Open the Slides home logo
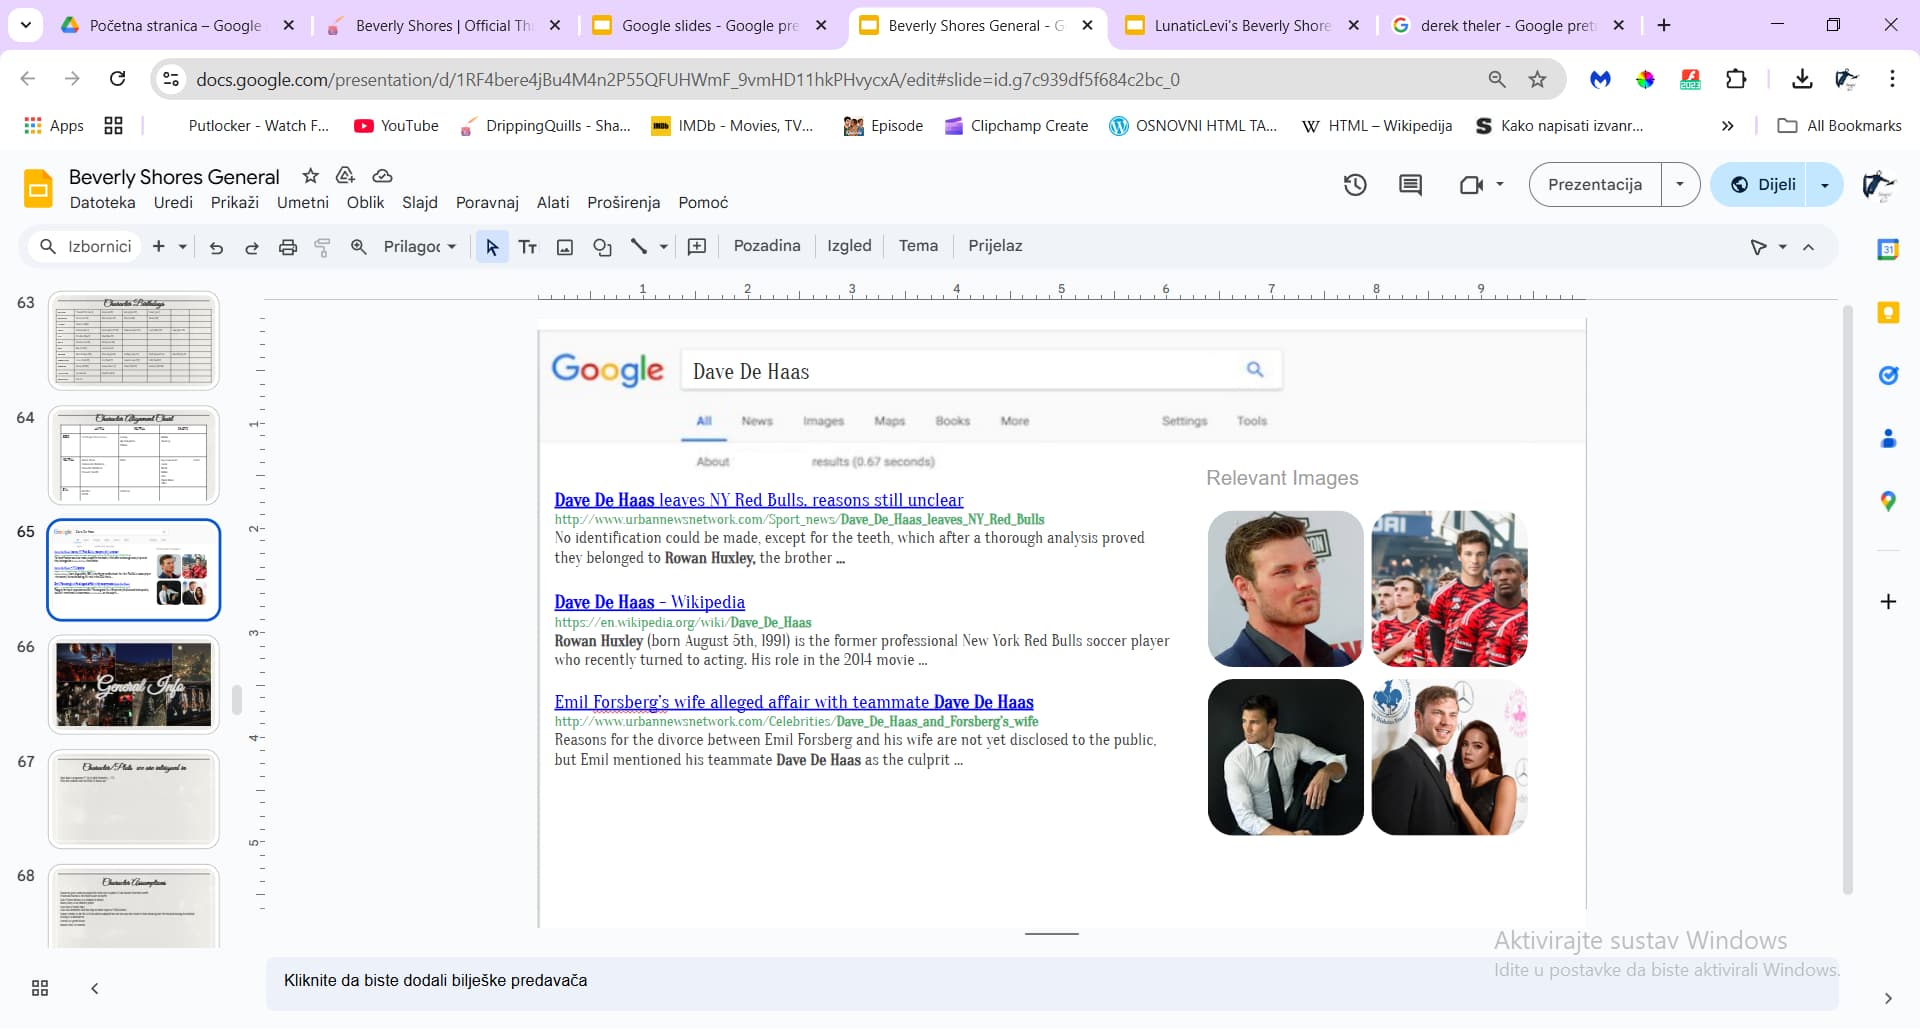The width and height of the screenshot is (1920, 1030). [38, 188]
